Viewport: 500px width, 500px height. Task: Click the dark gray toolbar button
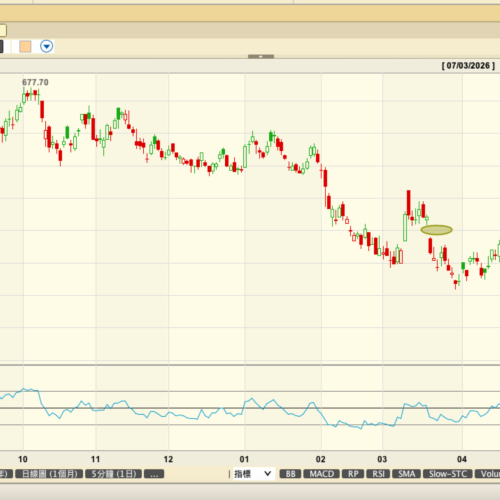(1, 46)
